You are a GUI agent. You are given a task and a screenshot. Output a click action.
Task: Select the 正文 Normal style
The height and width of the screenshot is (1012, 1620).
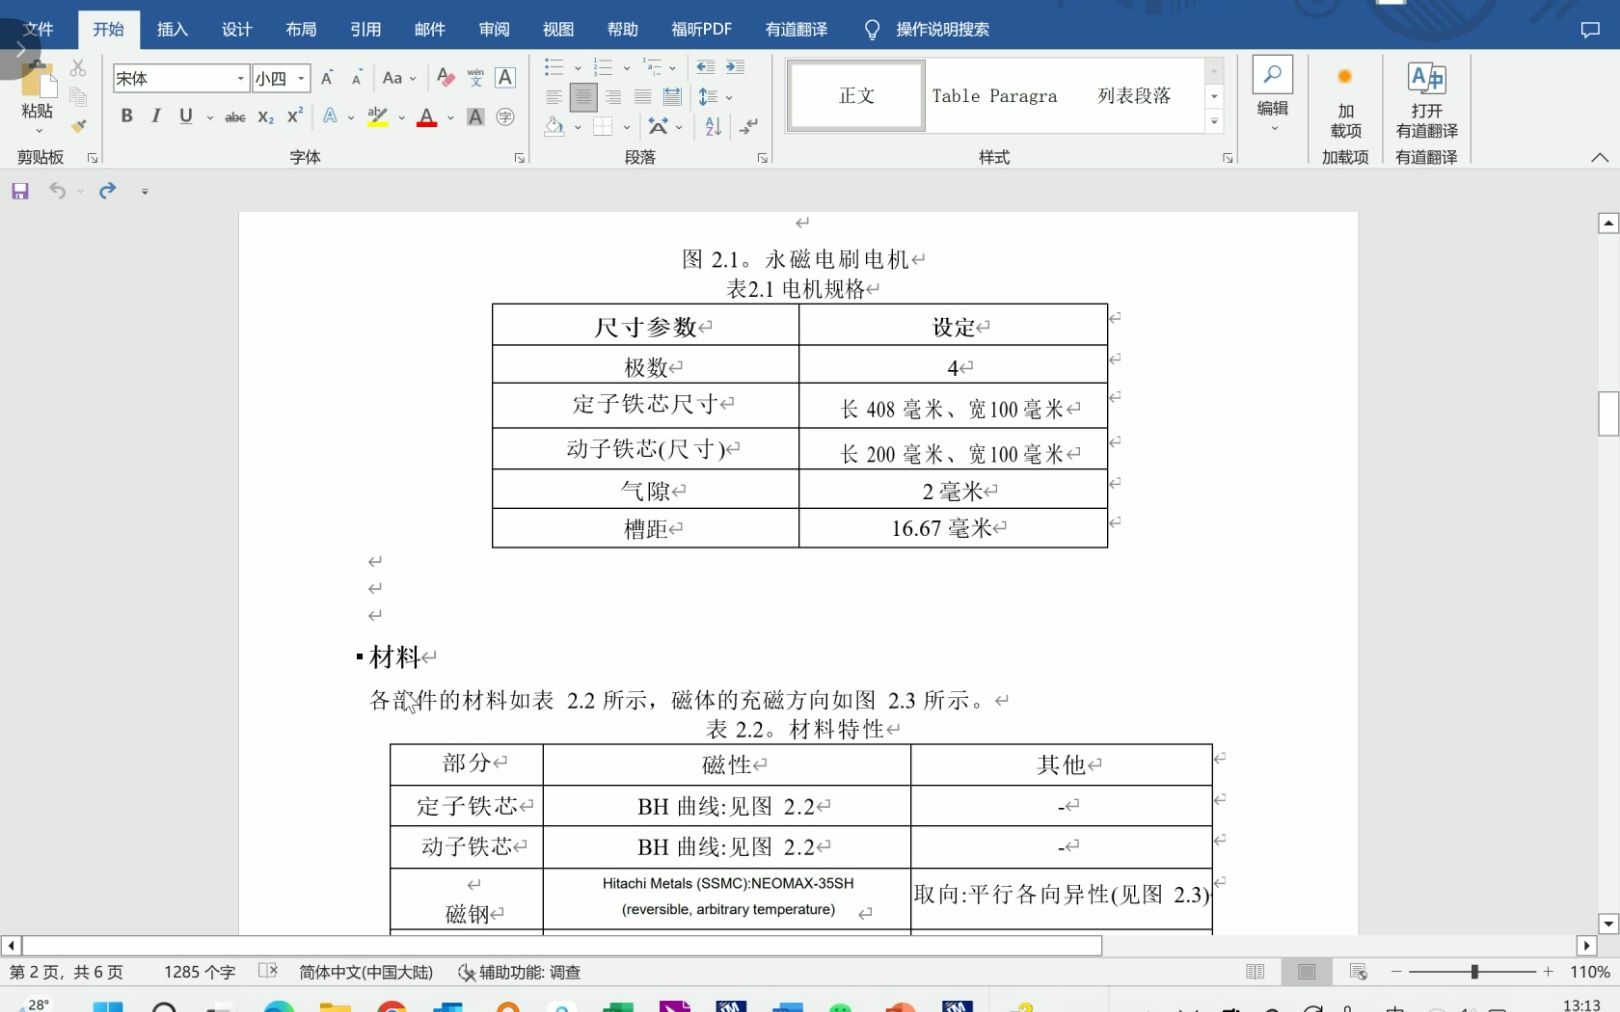tap(856, 95)
